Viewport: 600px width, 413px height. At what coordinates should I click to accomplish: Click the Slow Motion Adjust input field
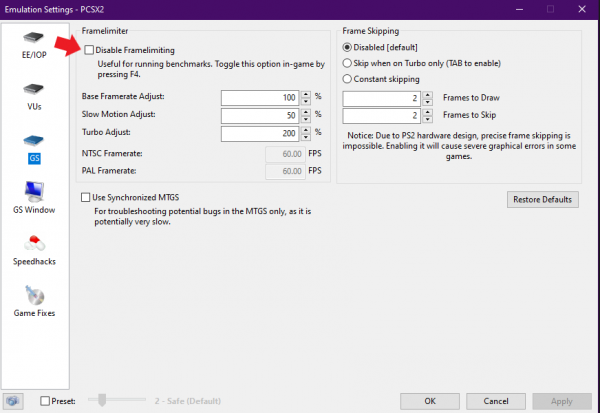[x=258, y=115]
